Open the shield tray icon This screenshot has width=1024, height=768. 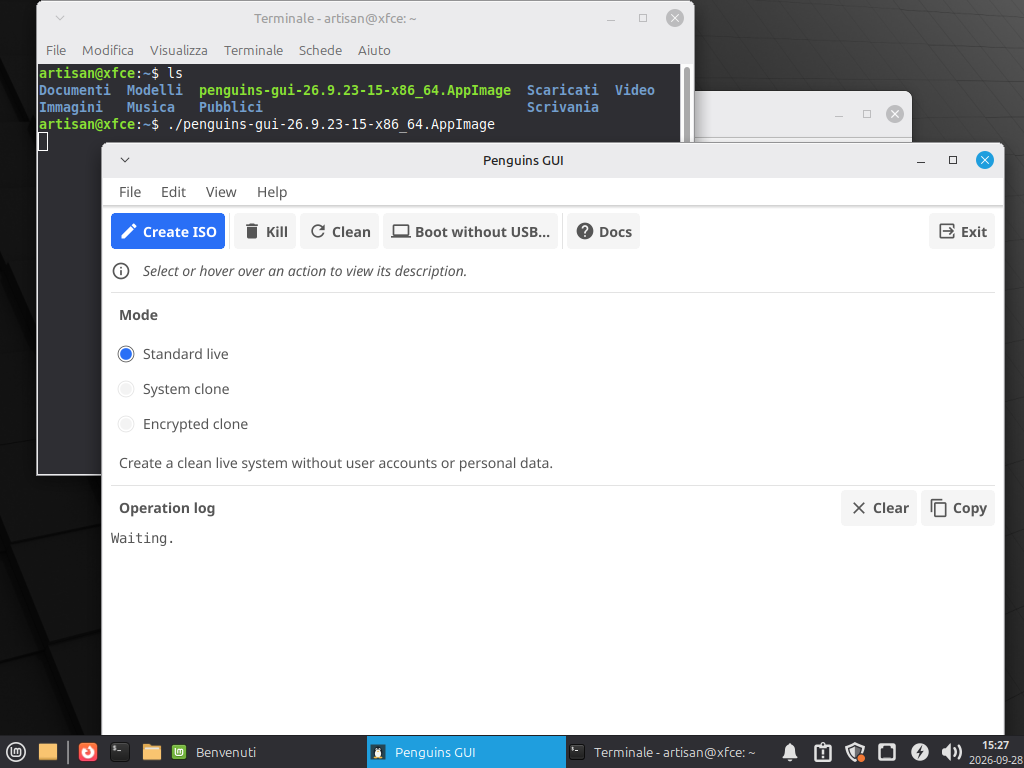855,752
